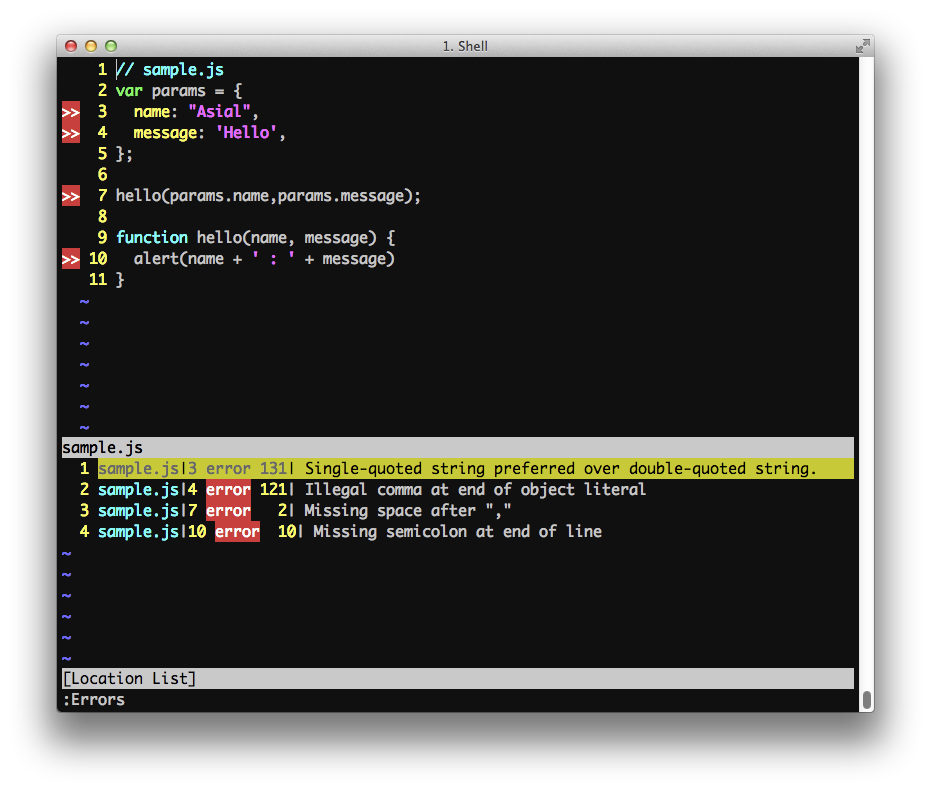Click the red close window button
The height and width of the screenshot is (791, 931).
tap(71, 46)
